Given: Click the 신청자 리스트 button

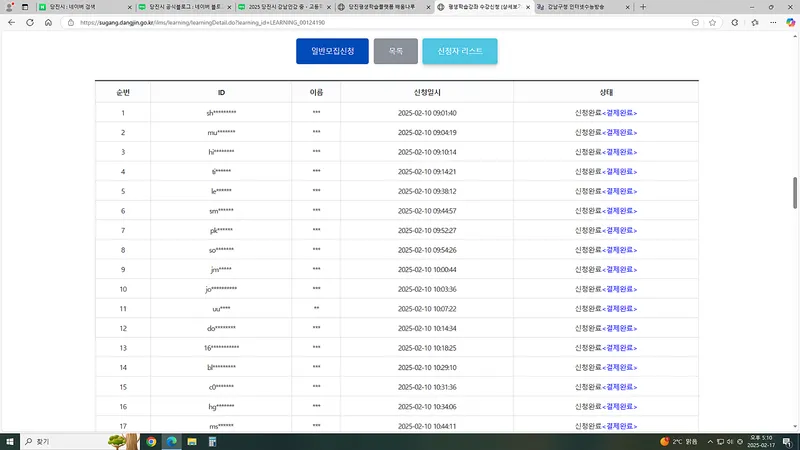Looking at the screenshot, I should [459, 51].
